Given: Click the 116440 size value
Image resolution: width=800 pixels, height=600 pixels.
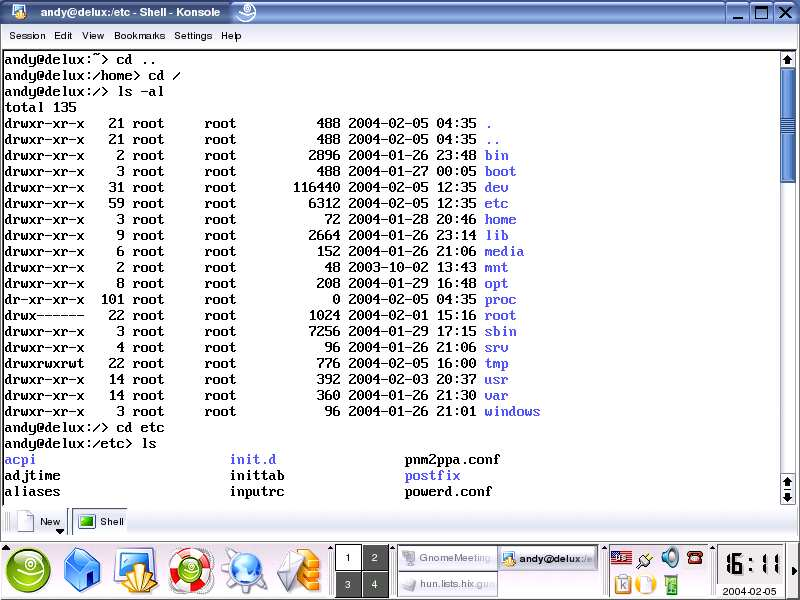Looking at the screenshot, I should click(x=316, y=188).
